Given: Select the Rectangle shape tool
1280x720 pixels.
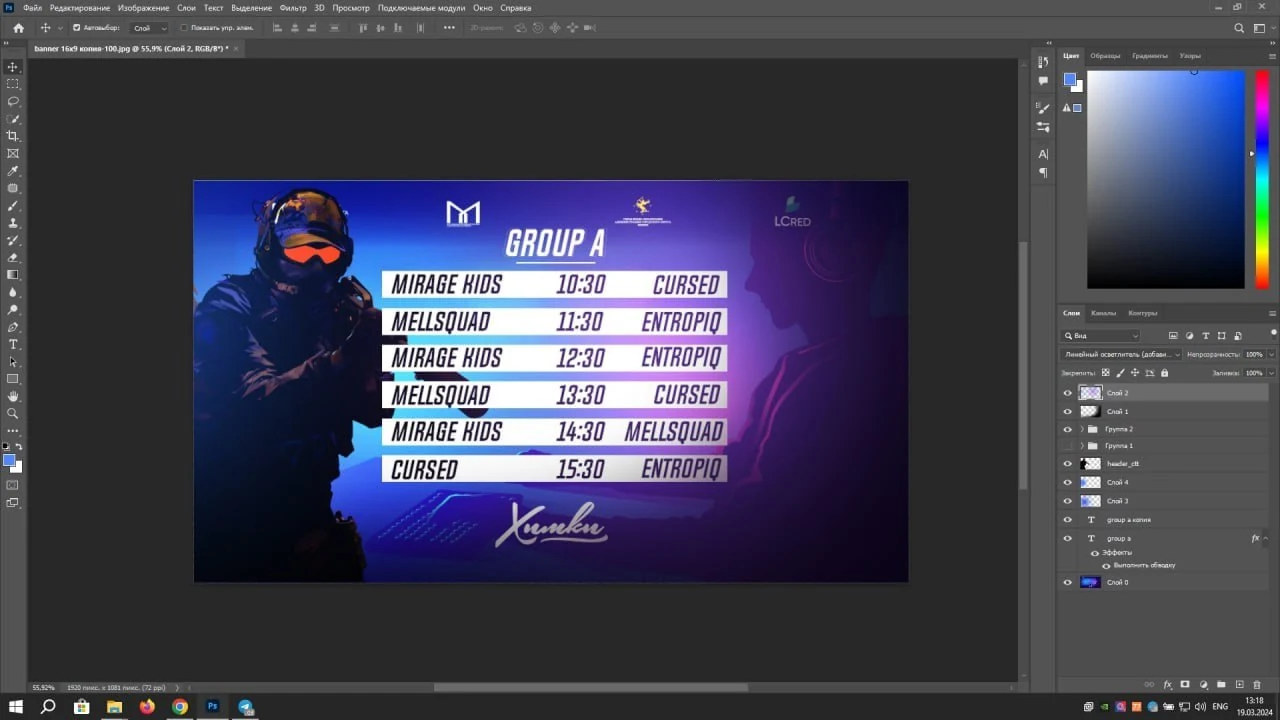Looking at the screenshot, I should tap(13, 379).
